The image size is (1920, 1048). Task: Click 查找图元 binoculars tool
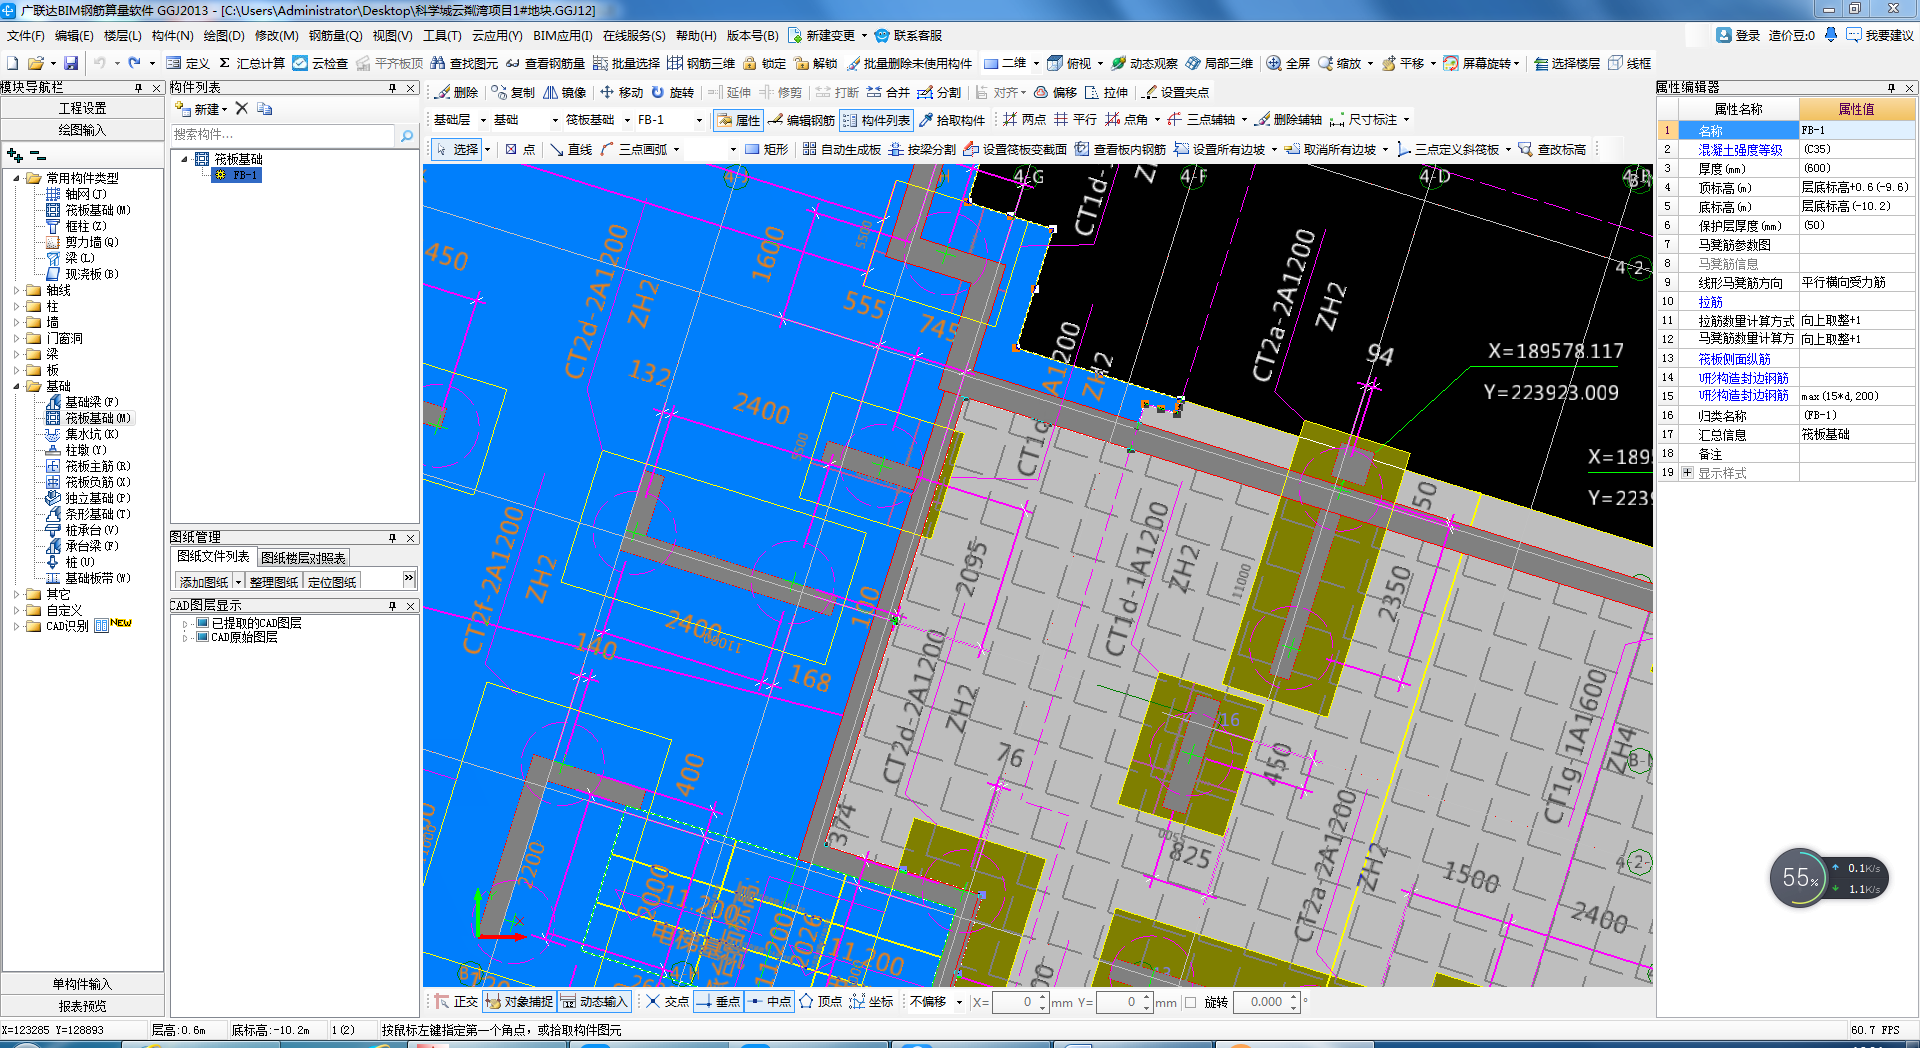(464, 63)
